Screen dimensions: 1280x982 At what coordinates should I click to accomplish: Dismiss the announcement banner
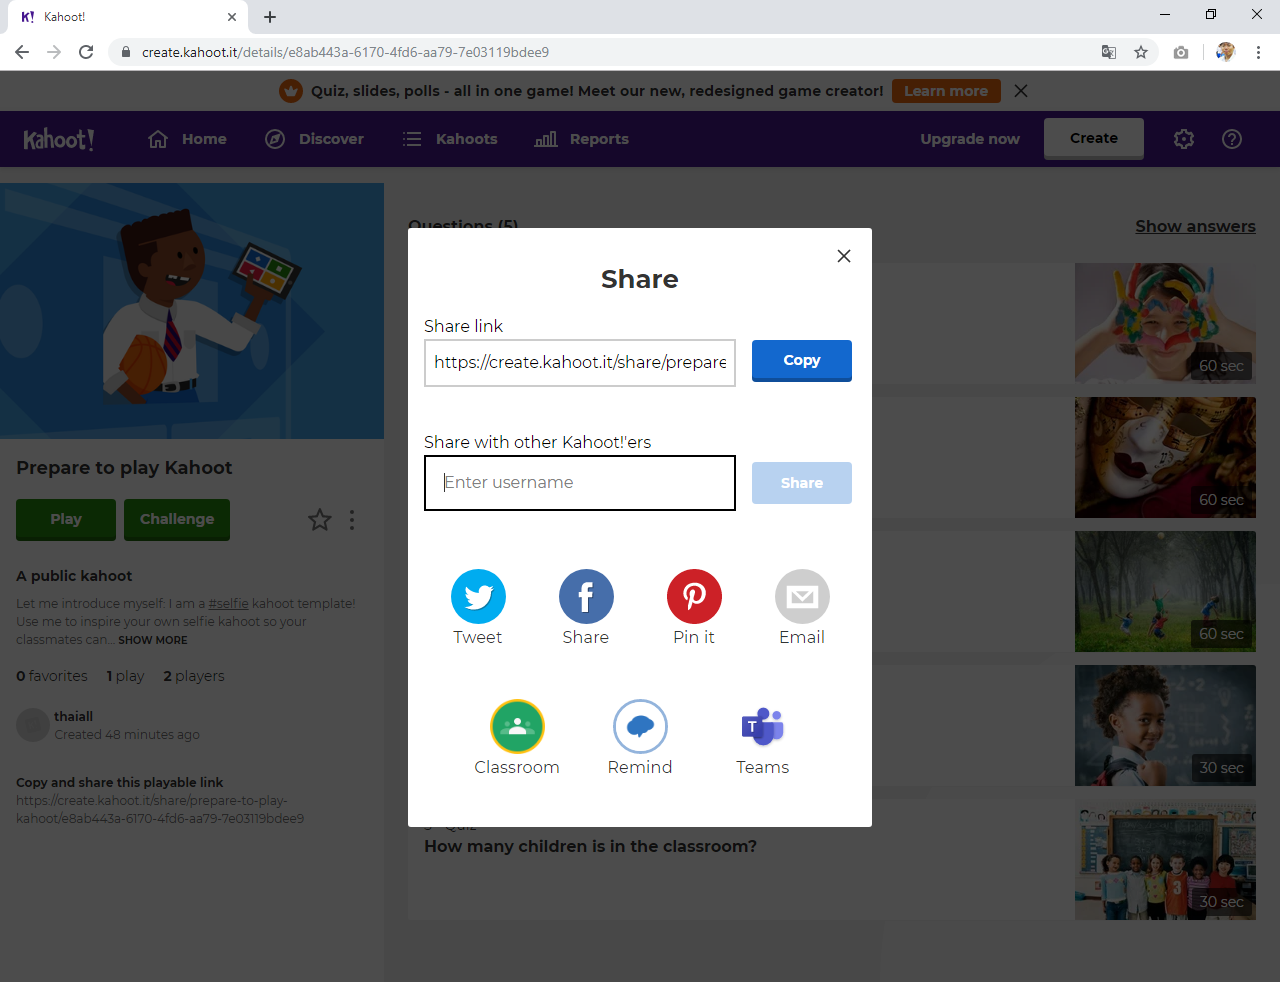[x=1021, y=91]
